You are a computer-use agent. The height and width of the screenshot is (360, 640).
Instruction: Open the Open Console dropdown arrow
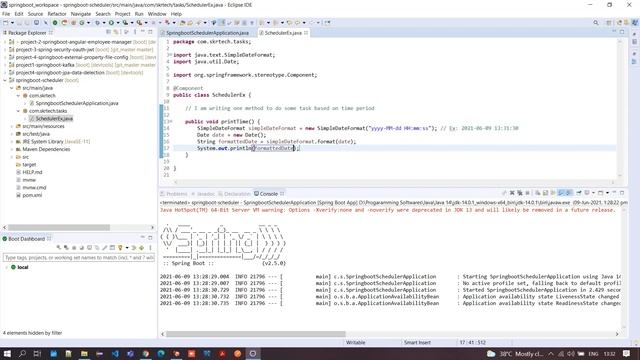tap(607, 193)
